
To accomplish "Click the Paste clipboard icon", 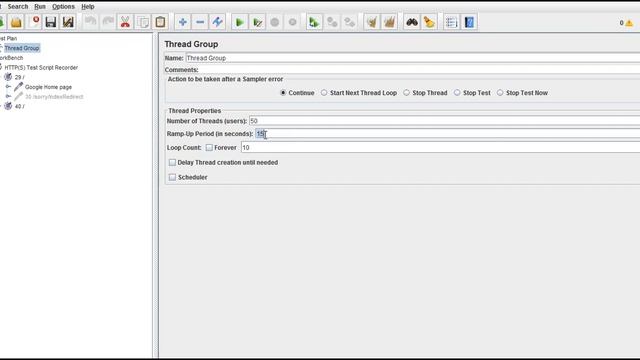I will click(160, 22).
